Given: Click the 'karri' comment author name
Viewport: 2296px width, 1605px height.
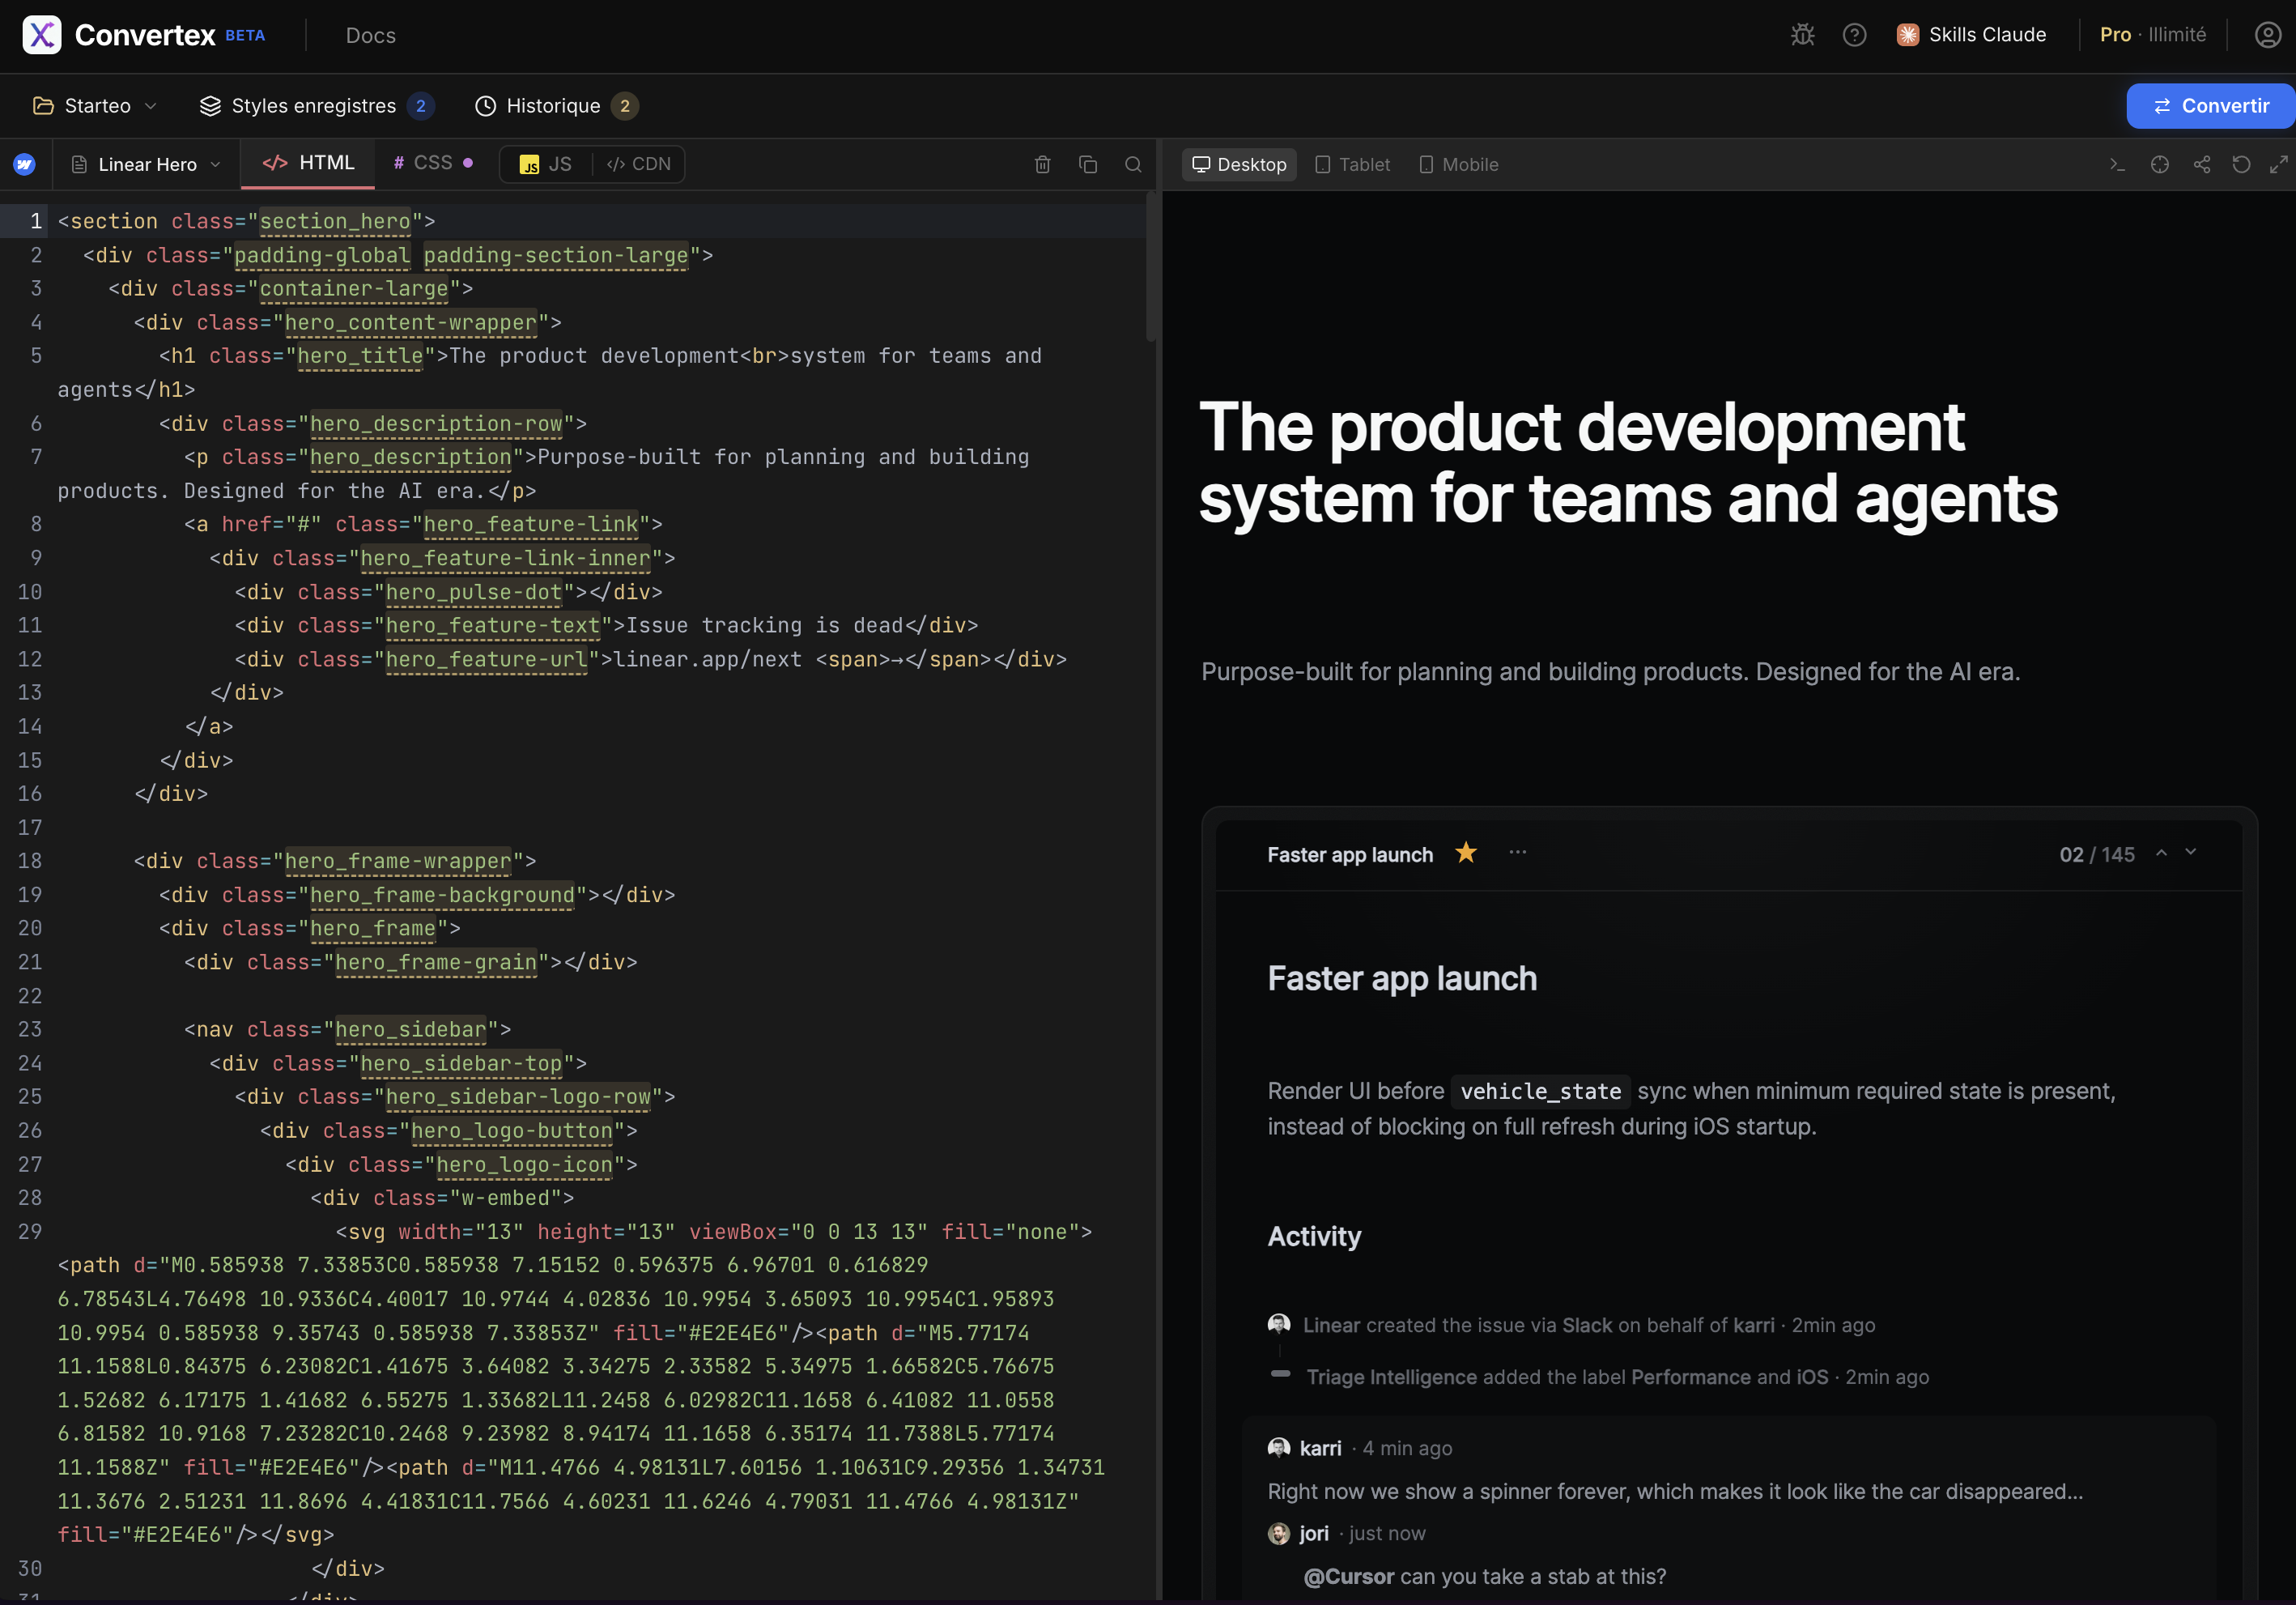Looking at the screenshot, I should click(x=1320, y=1448).
